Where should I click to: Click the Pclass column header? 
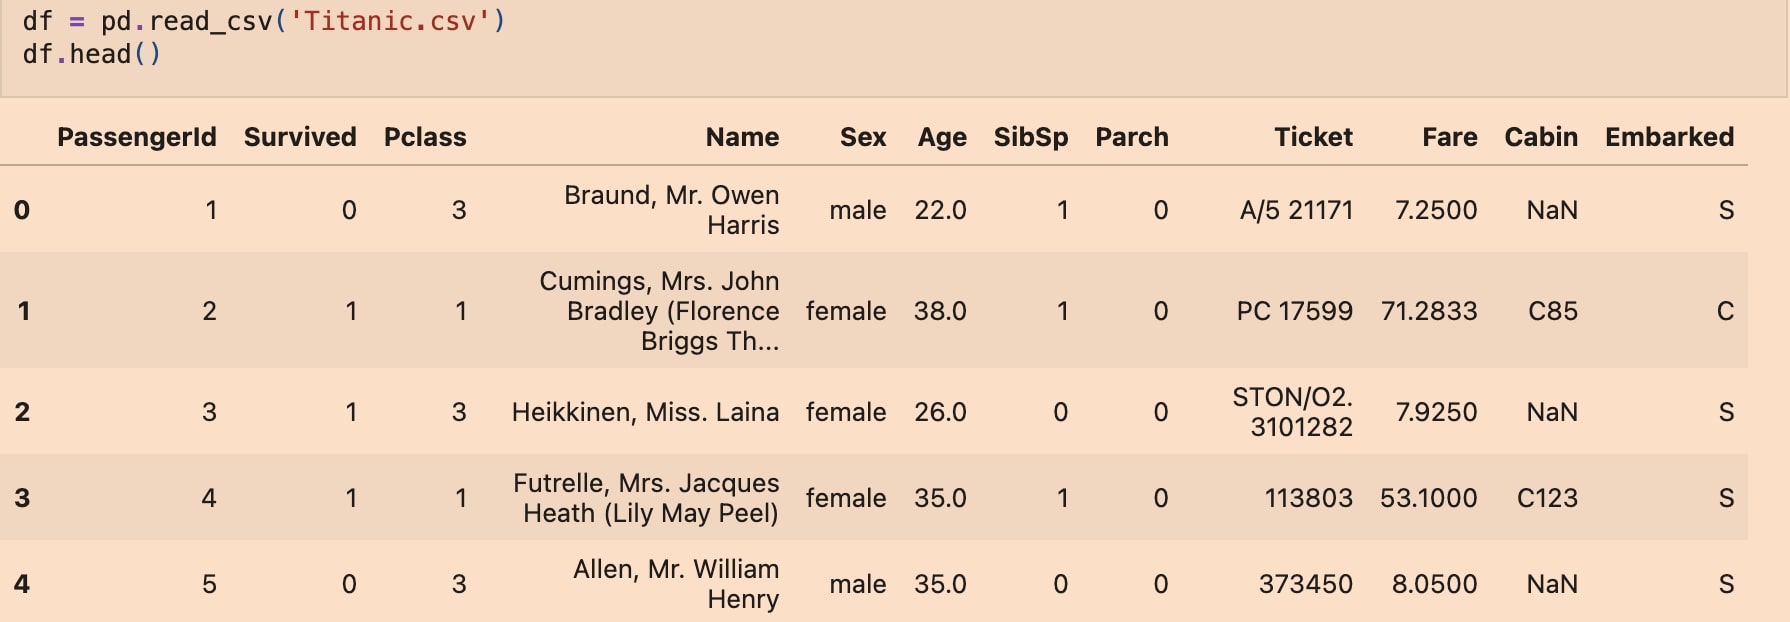pyautogui.click(x=425, y=137)
